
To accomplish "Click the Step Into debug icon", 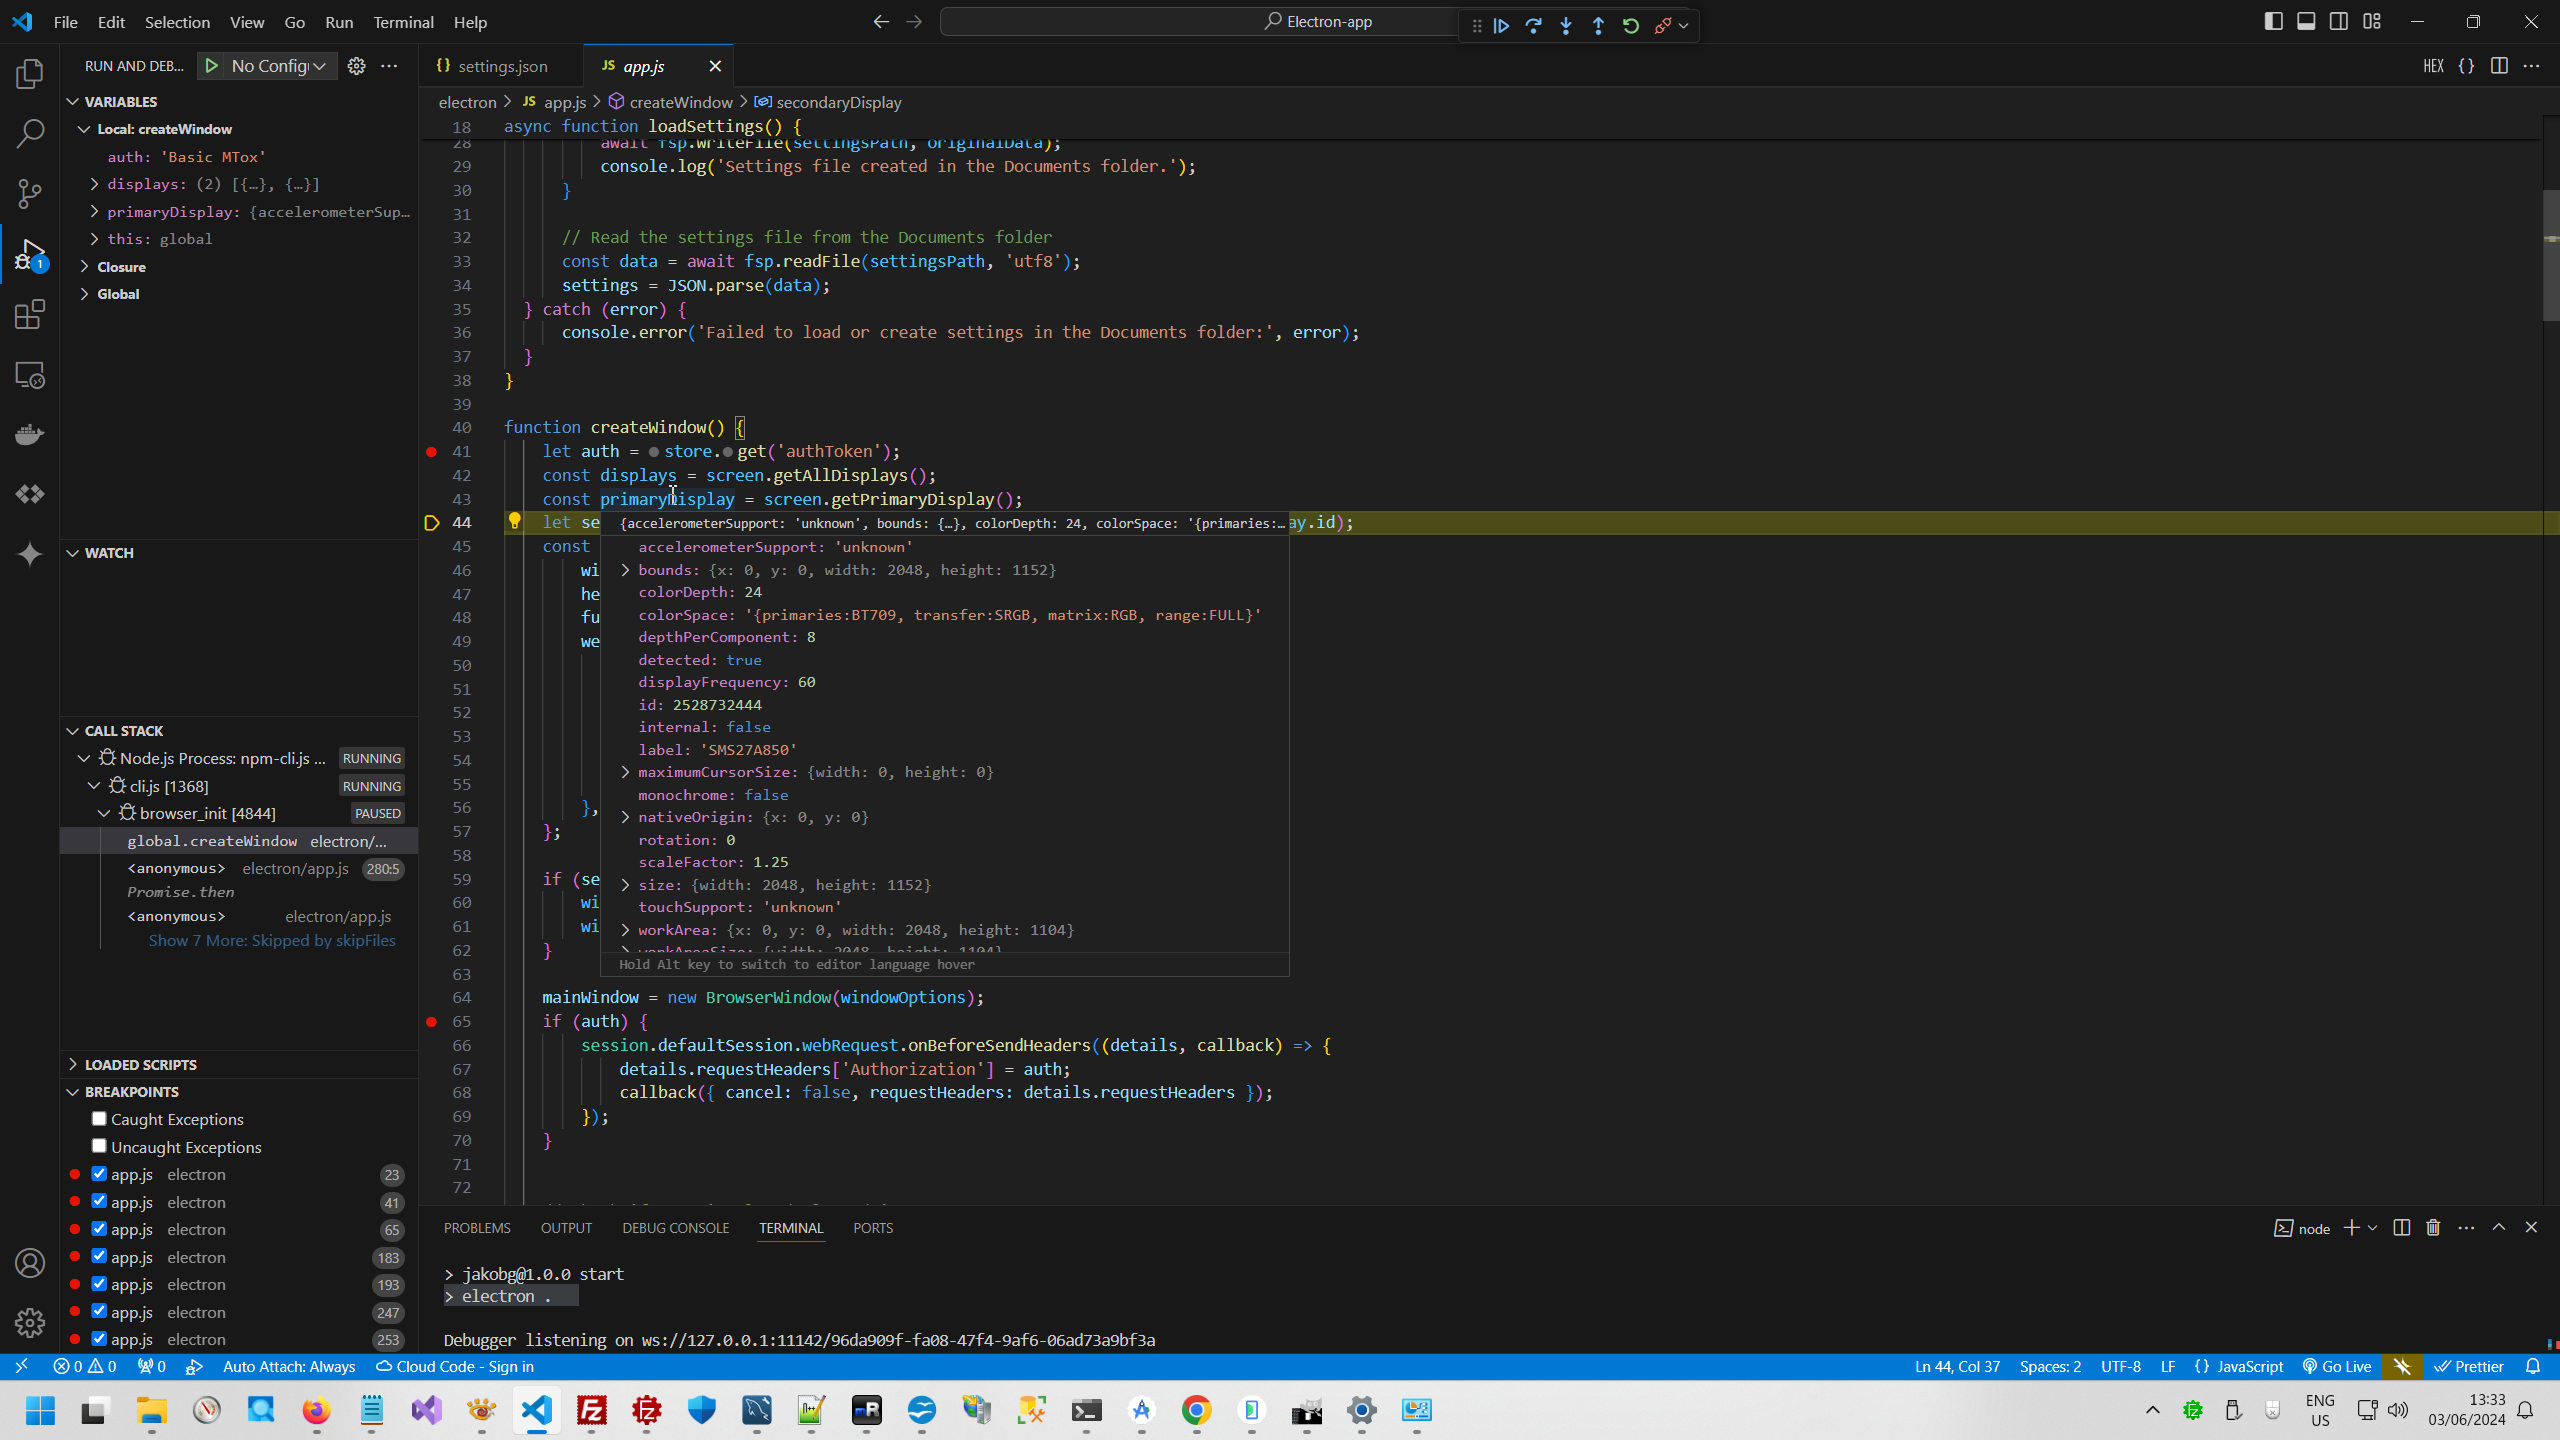I will (x=1566, y=26).
